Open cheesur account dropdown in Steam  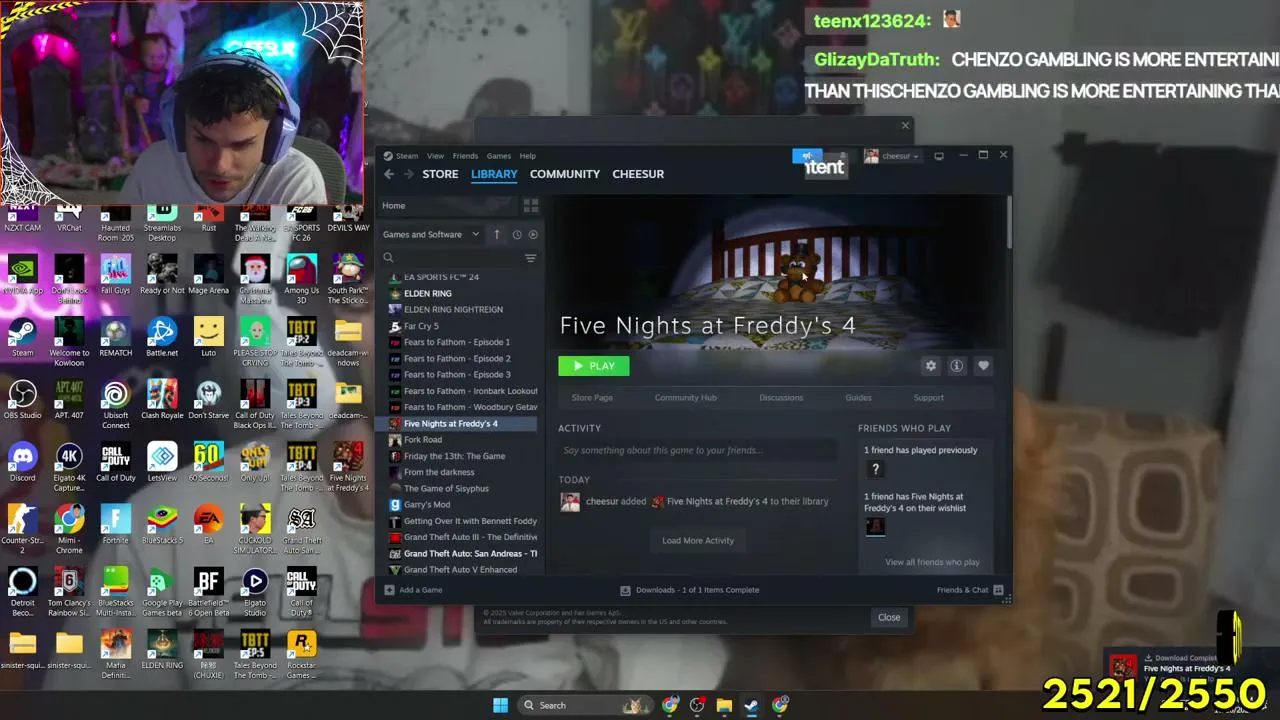[x=892, y=156]
